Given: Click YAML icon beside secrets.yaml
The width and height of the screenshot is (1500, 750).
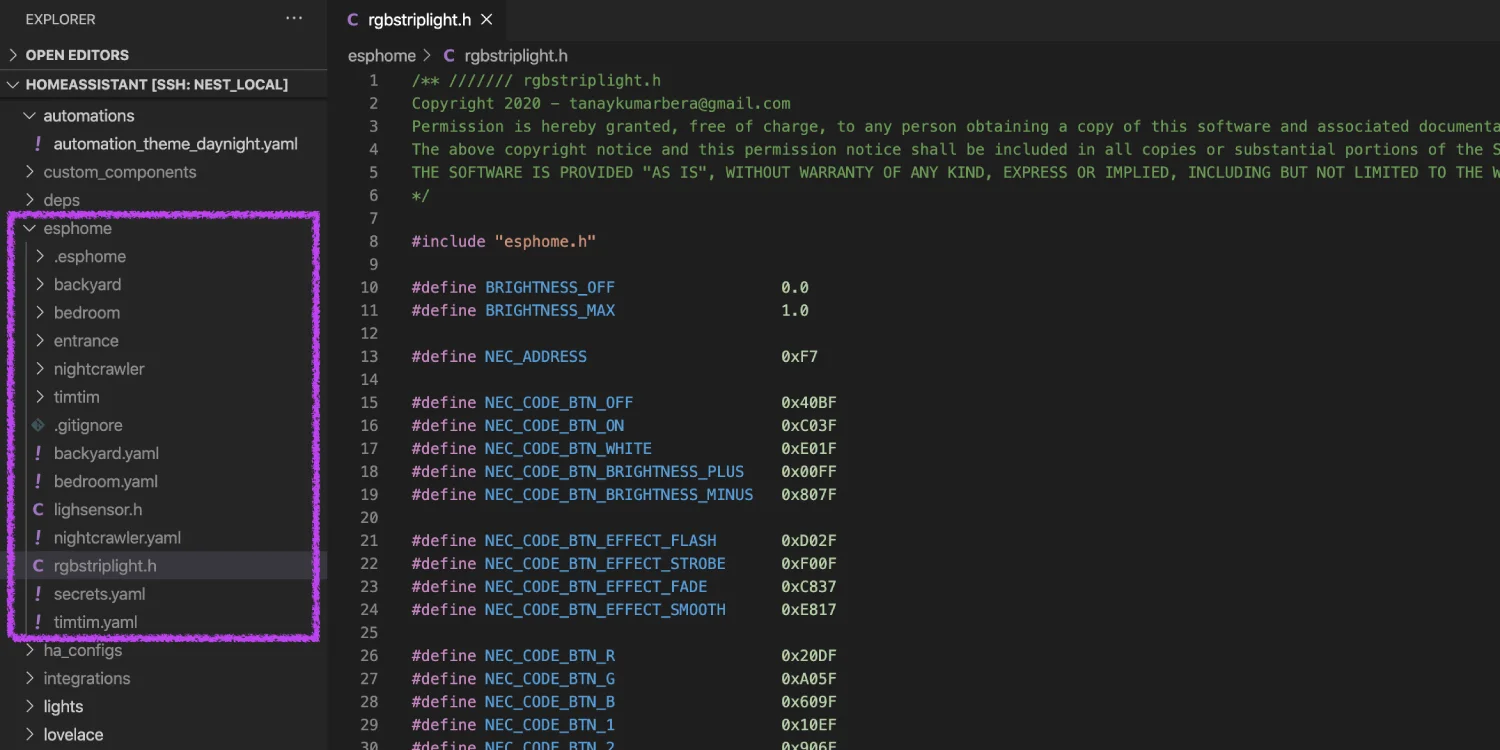Looking at the screenshot, I should point(38,594).
